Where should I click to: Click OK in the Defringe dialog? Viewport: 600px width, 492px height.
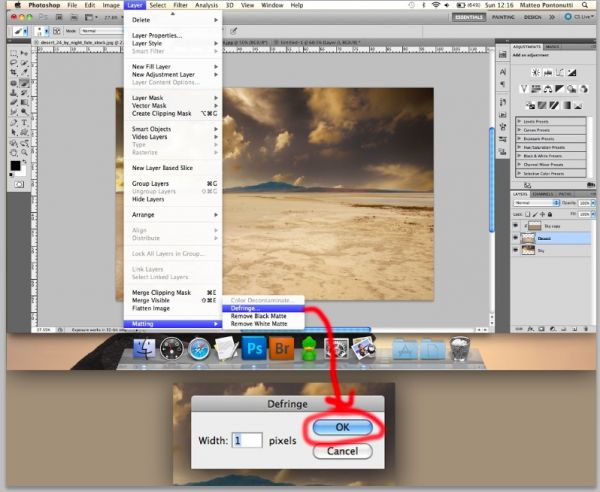click(x=342, y=427)
